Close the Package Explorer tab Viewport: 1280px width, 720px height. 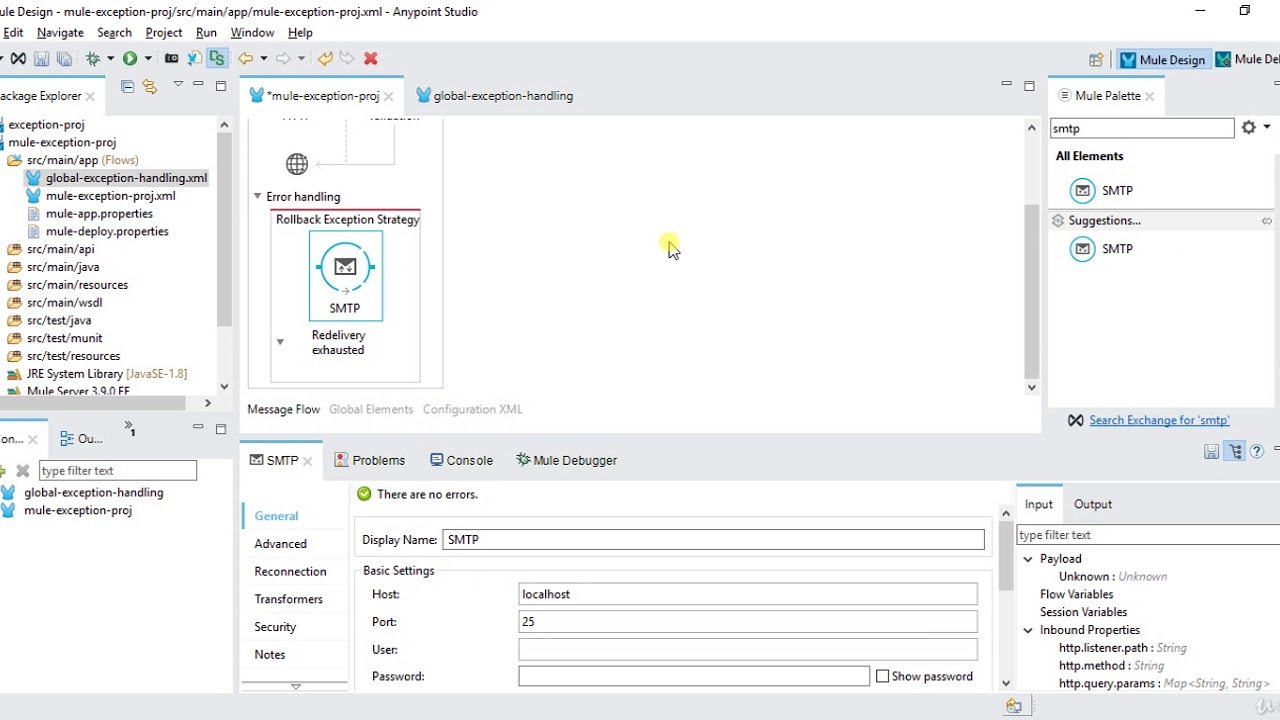click(x=90, y=96)
